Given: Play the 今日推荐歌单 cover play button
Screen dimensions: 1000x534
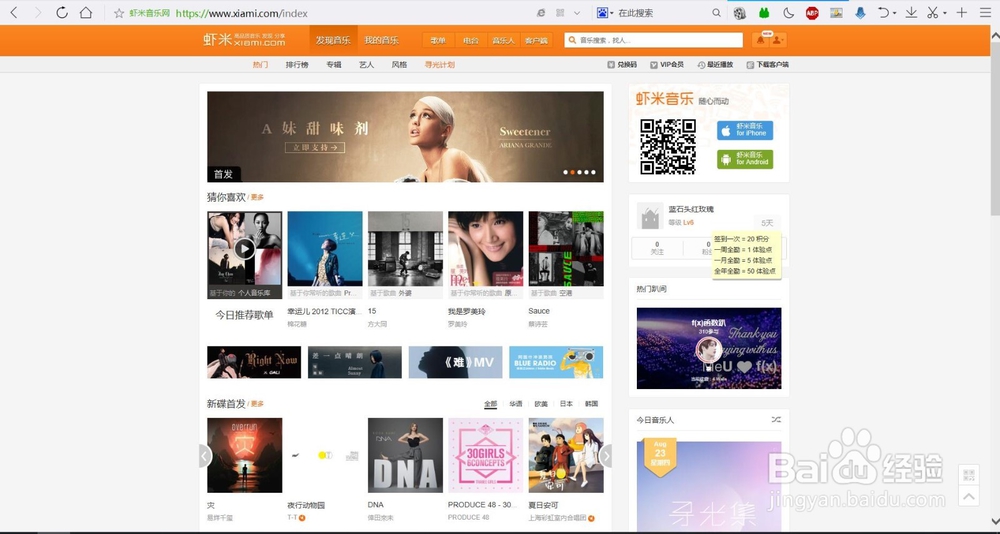Looking at the screenshot, I should [x=244, y=249].
